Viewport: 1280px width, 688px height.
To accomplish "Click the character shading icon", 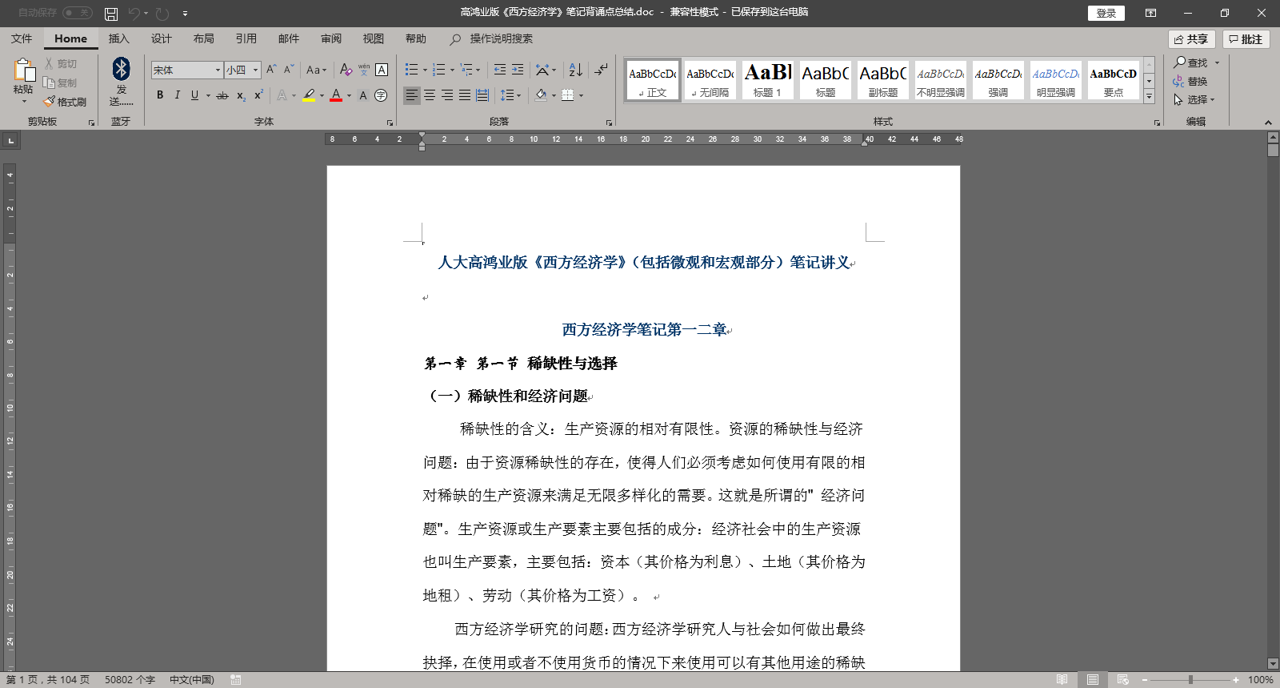I will (363, 96).
